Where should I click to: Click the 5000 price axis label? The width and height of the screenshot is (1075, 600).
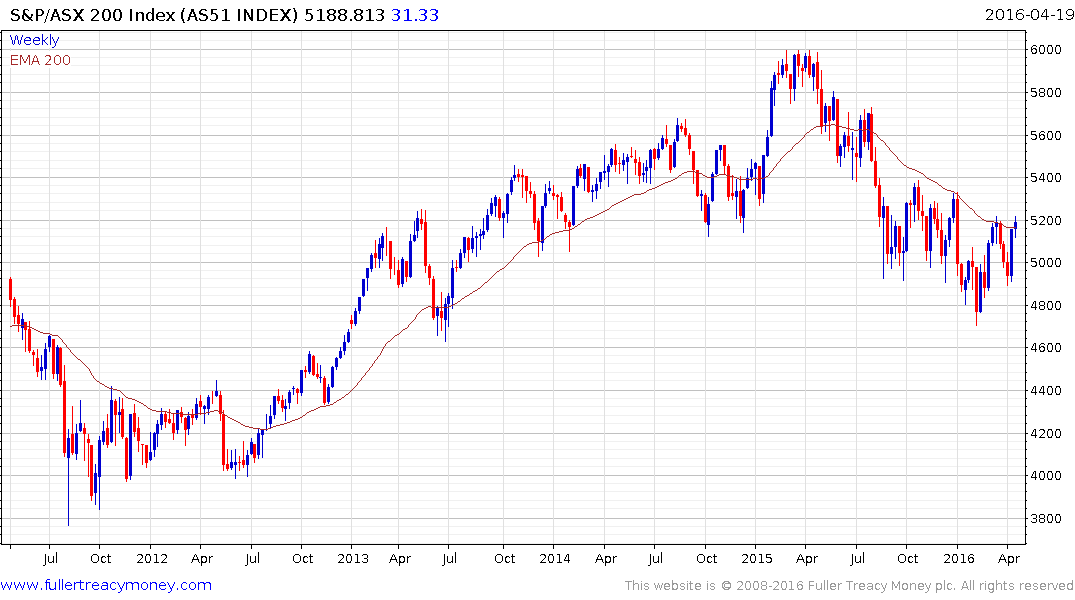coord(1046,263)
